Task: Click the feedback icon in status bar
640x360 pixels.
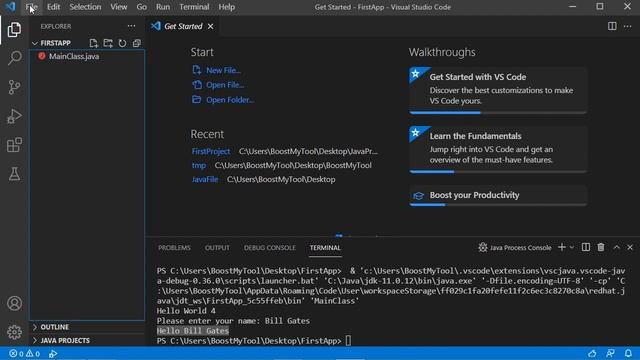Action: point(611,353)
